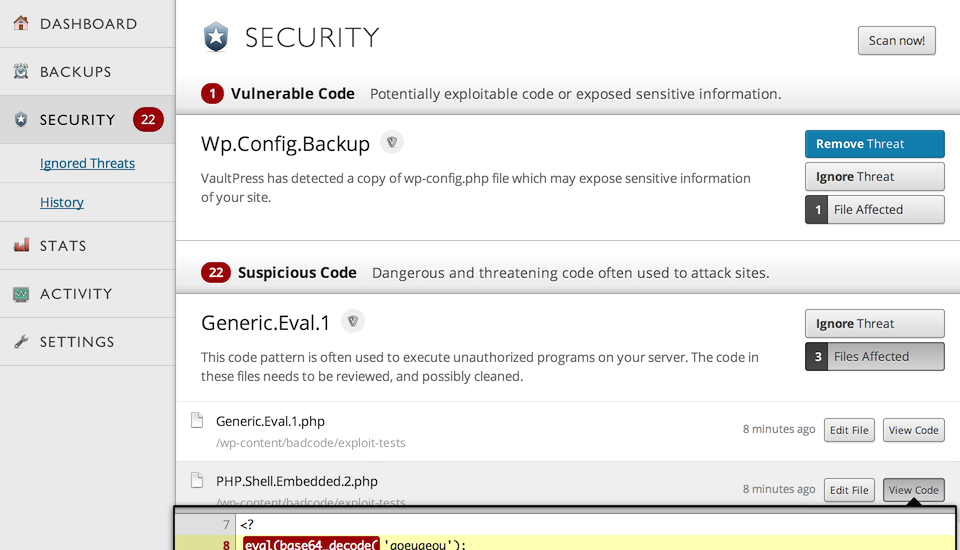Click the Activity monitor icon
Viewport: 960px width, 550px height.
[21, 294]
